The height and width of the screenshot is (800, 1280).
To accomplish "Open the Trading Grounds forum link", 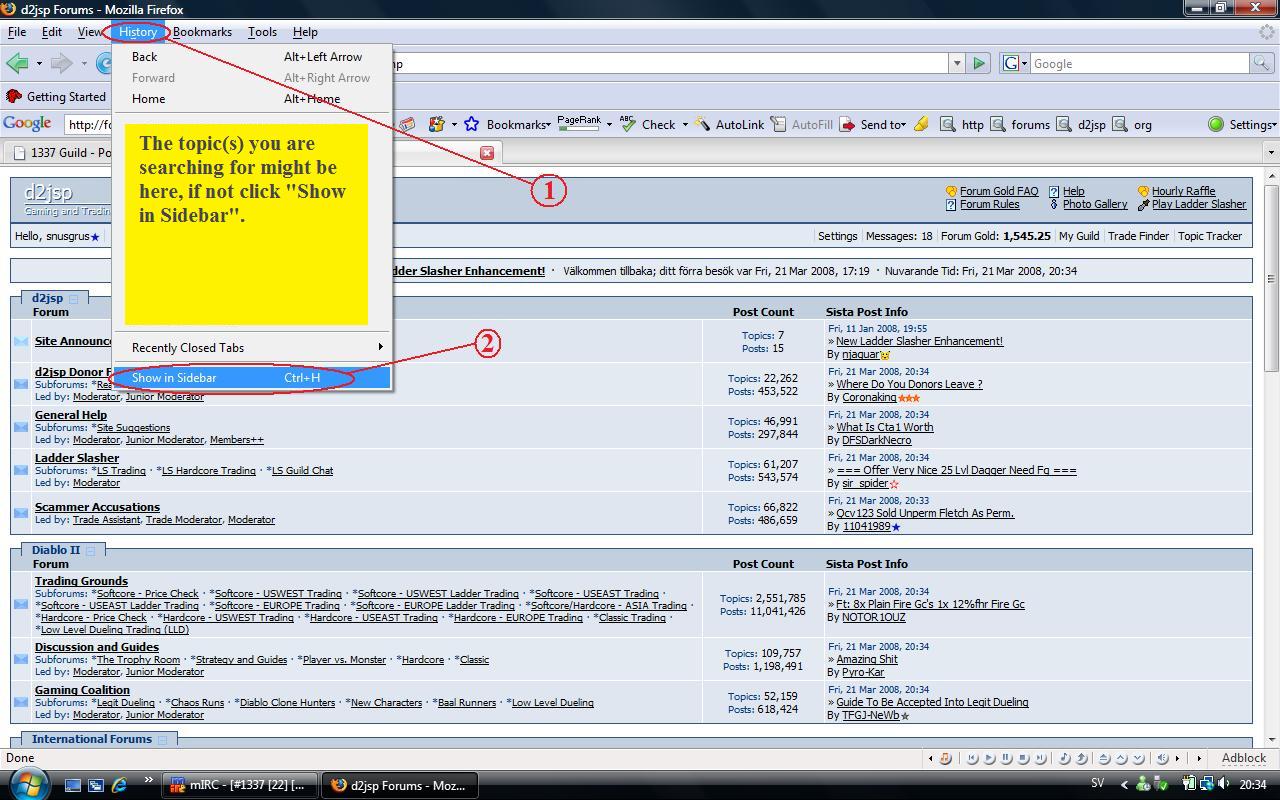I will 81,581.
